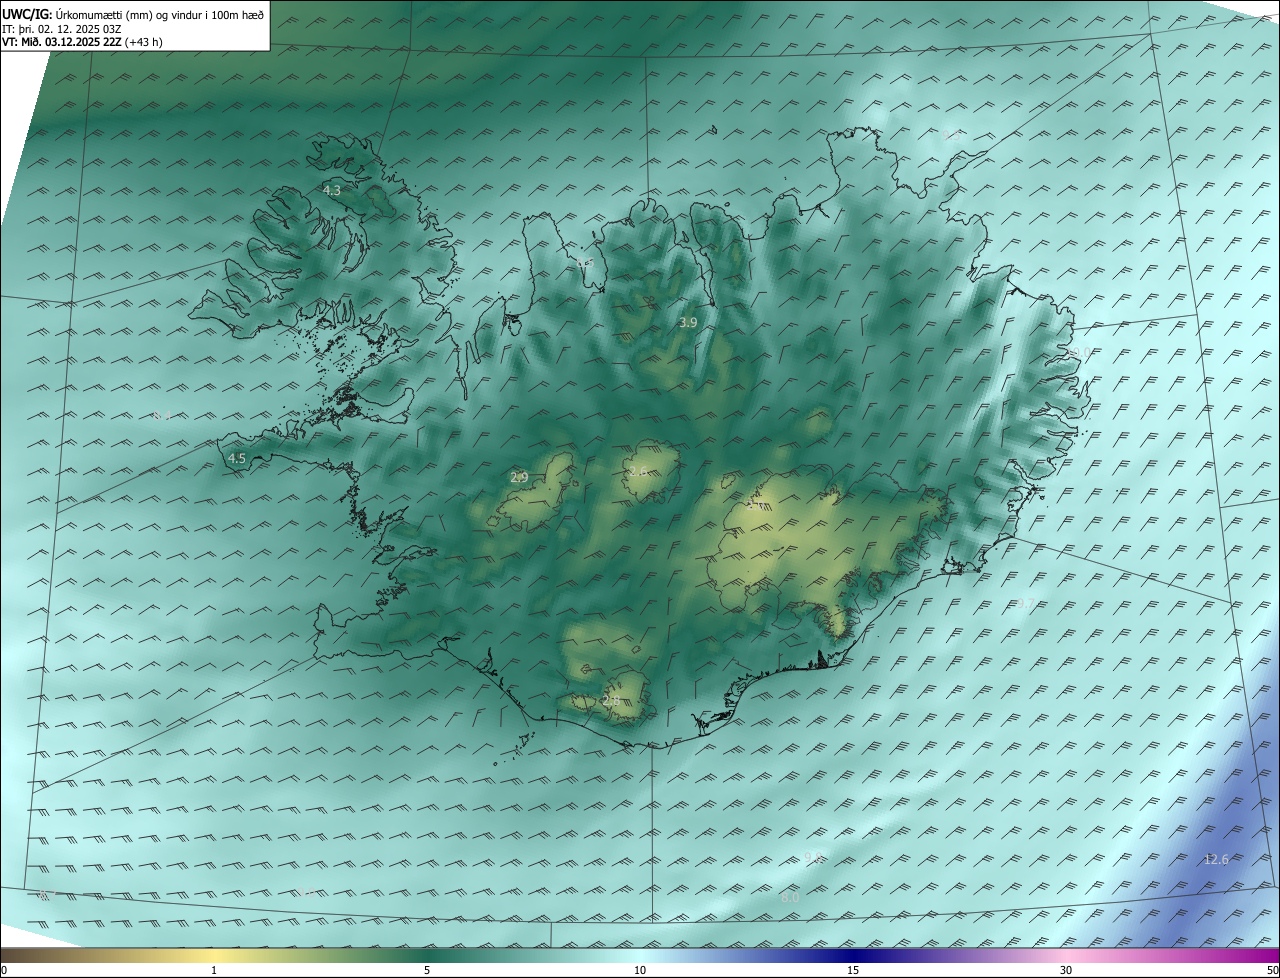Click the 15 tick on the colorbar

pos(853,970)
